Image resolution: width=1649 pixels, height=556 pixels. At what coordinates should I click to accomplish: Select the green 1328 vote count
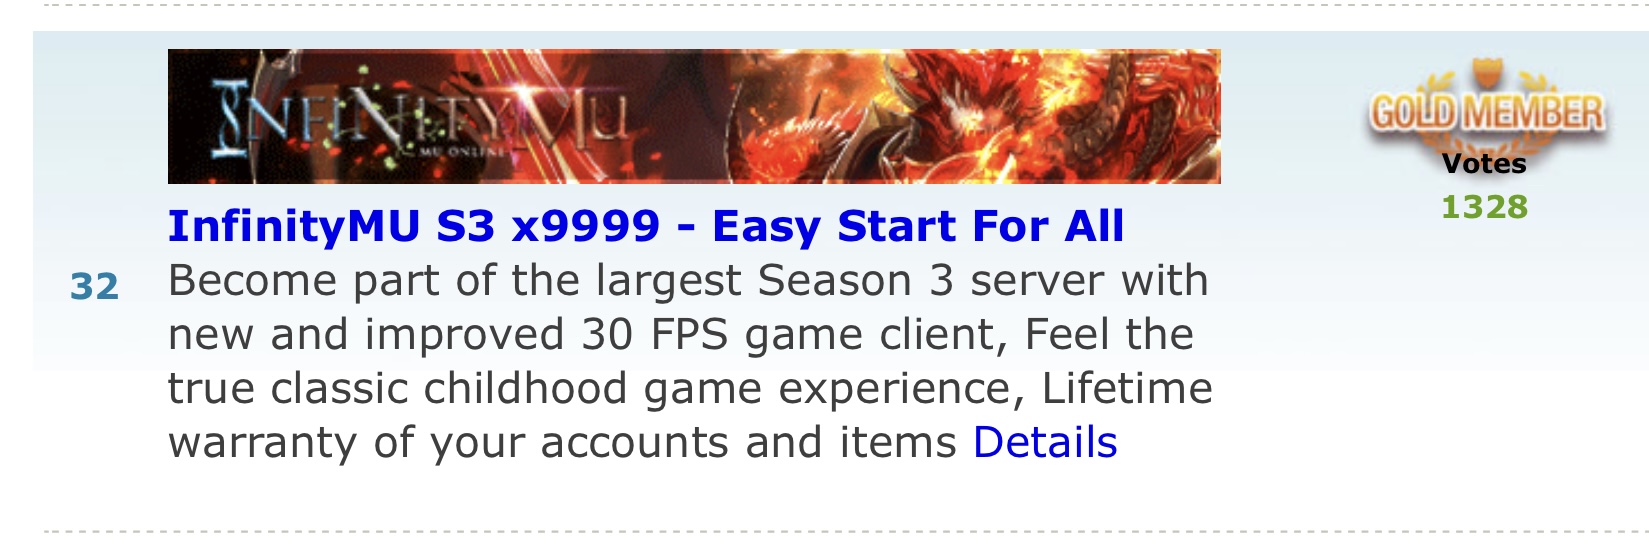pyautogui.click(x=1484, y=207)
